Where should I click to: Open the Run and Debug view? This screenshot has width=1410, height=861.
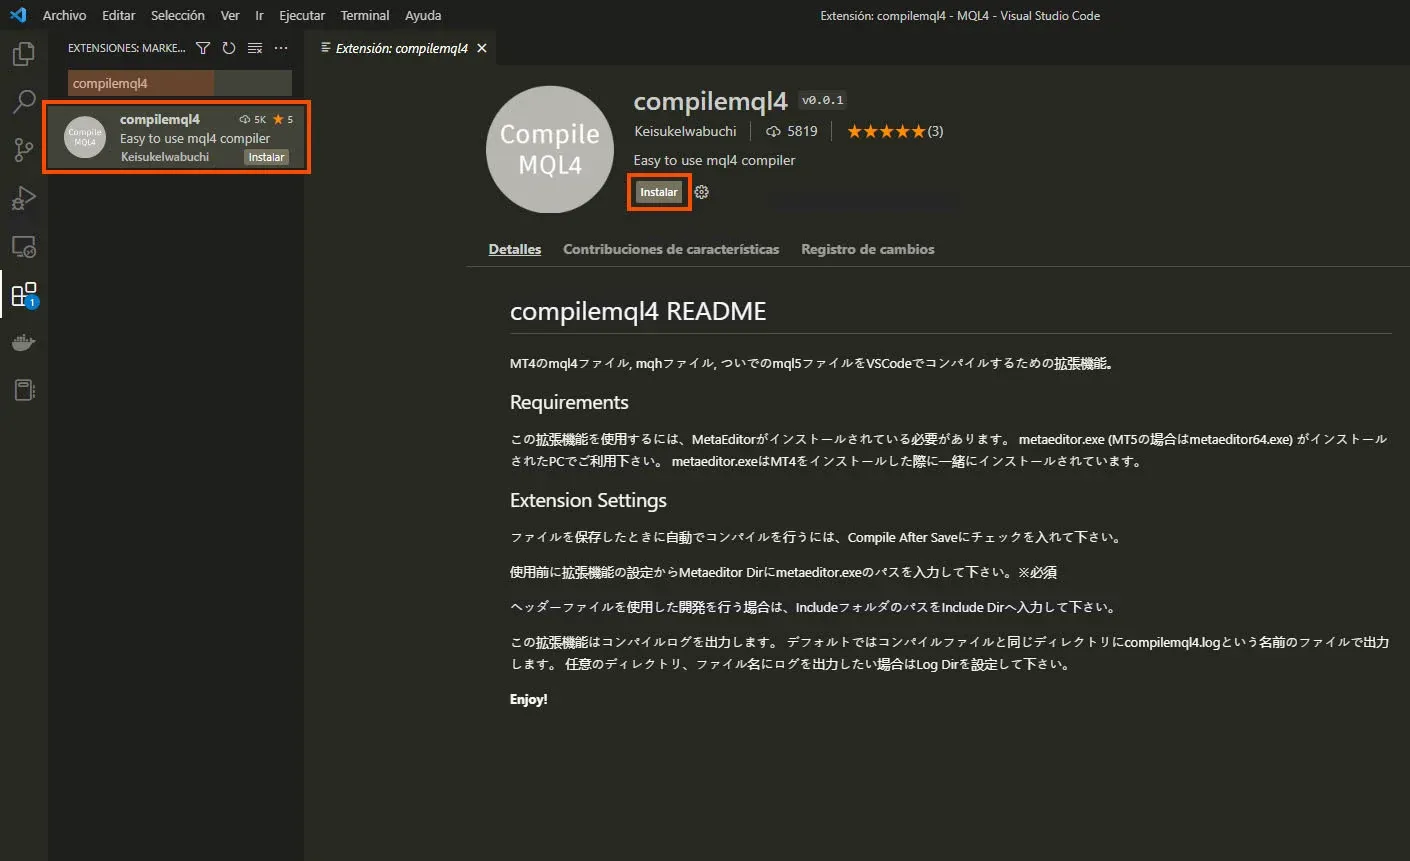[x=23, y=198]
